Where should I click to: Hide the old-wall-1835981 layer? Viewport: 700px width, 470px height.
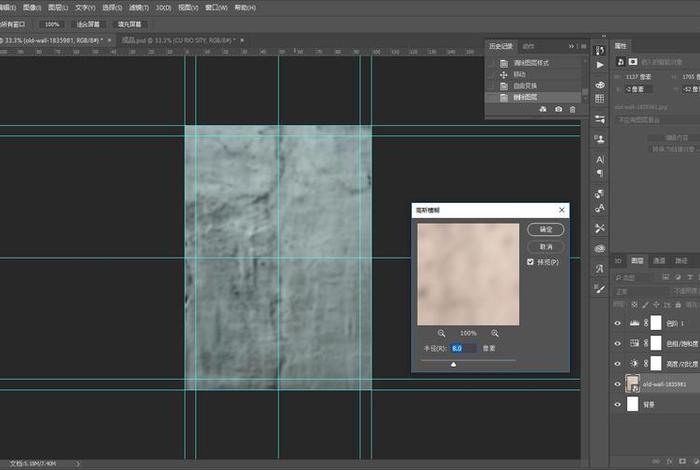[x=618, y=384]
